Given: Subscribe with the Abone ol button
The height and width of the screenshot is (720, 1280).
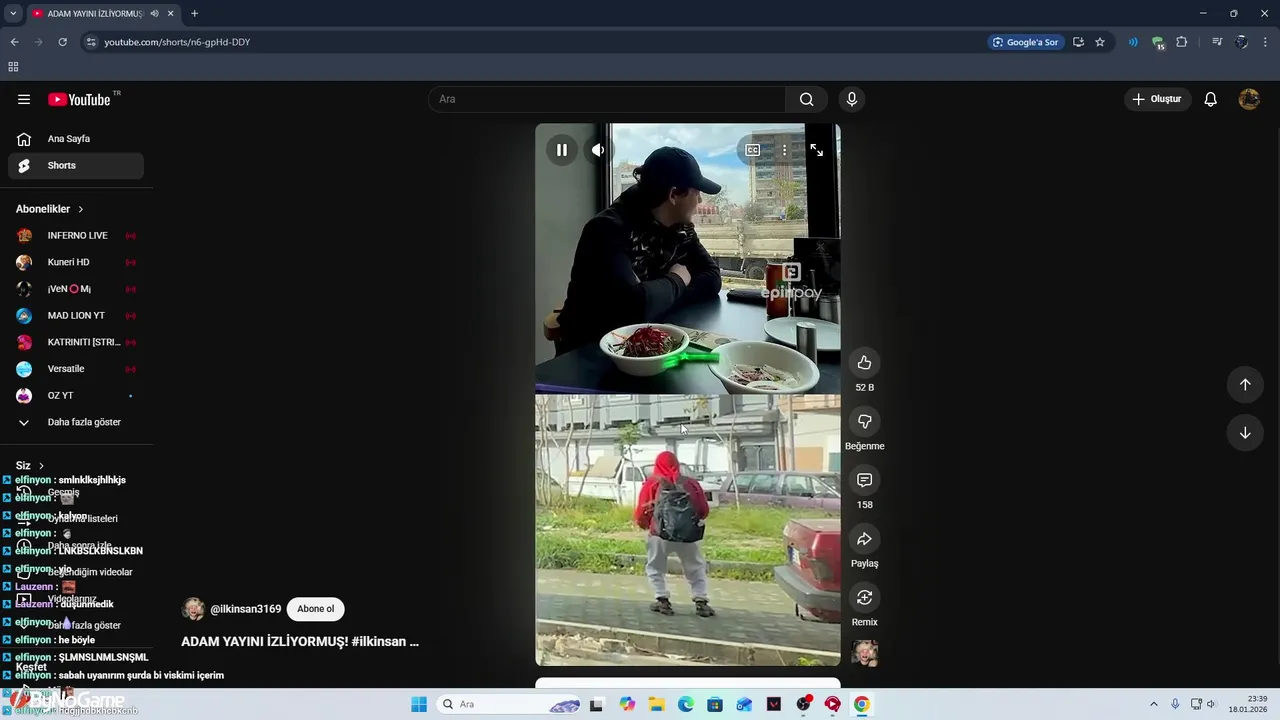Looking at the screenshot, I should coord(315,609).
